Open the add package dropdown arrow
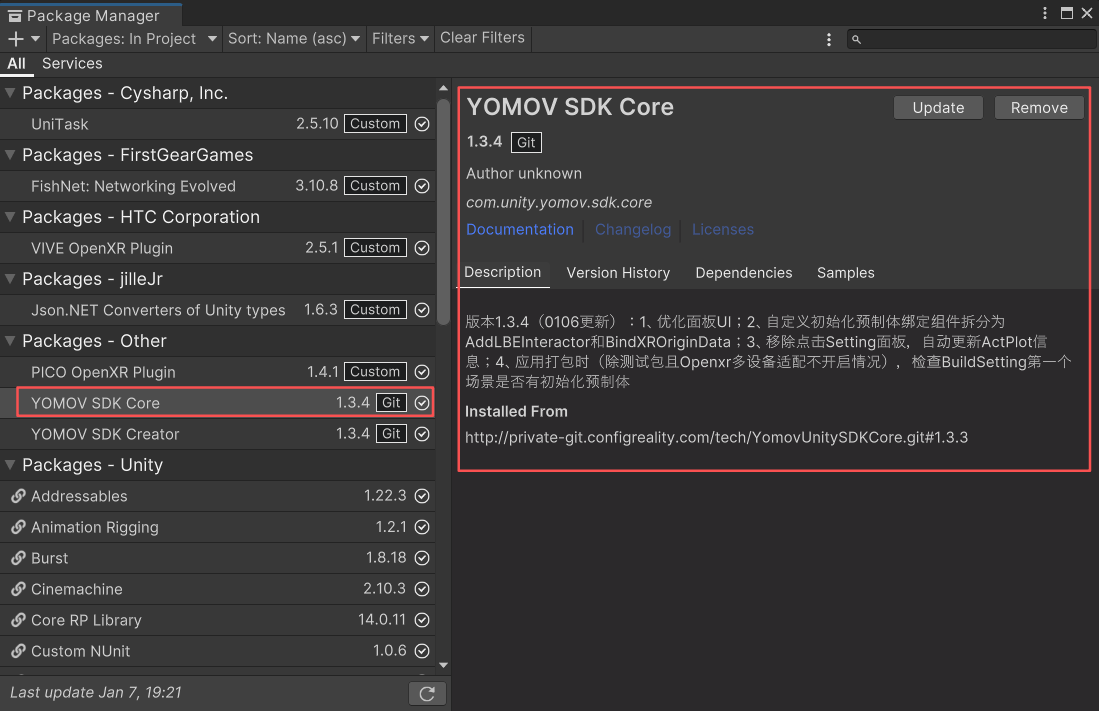This screenshot has height=711, width=1099. [x=35, y=39]
